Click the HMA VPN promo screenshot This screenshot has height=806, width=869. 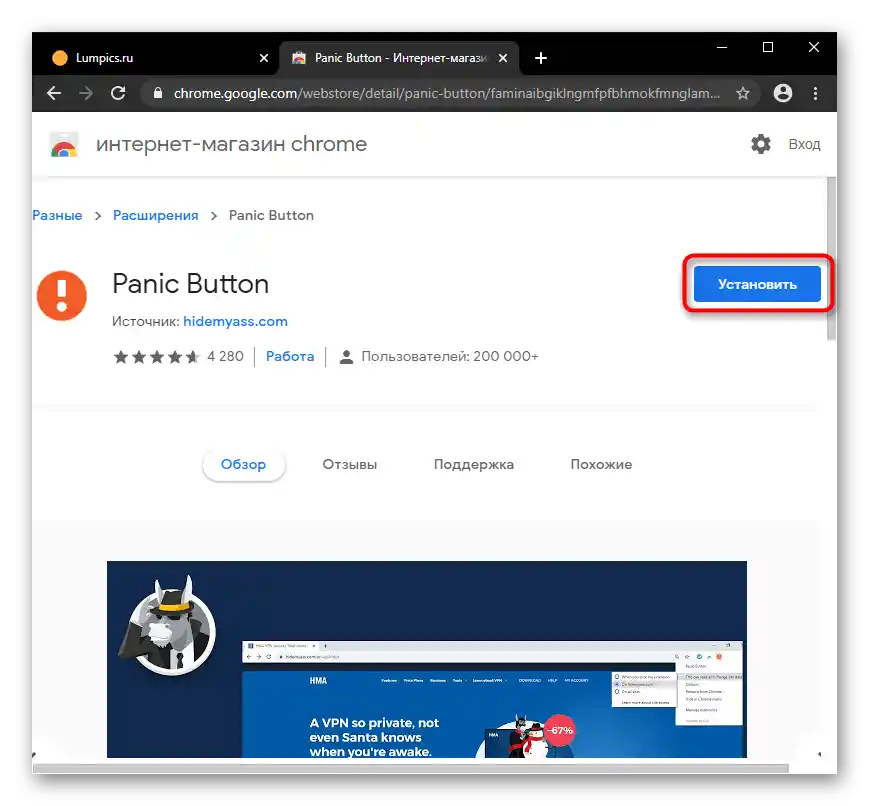click(x=427, y=659)
